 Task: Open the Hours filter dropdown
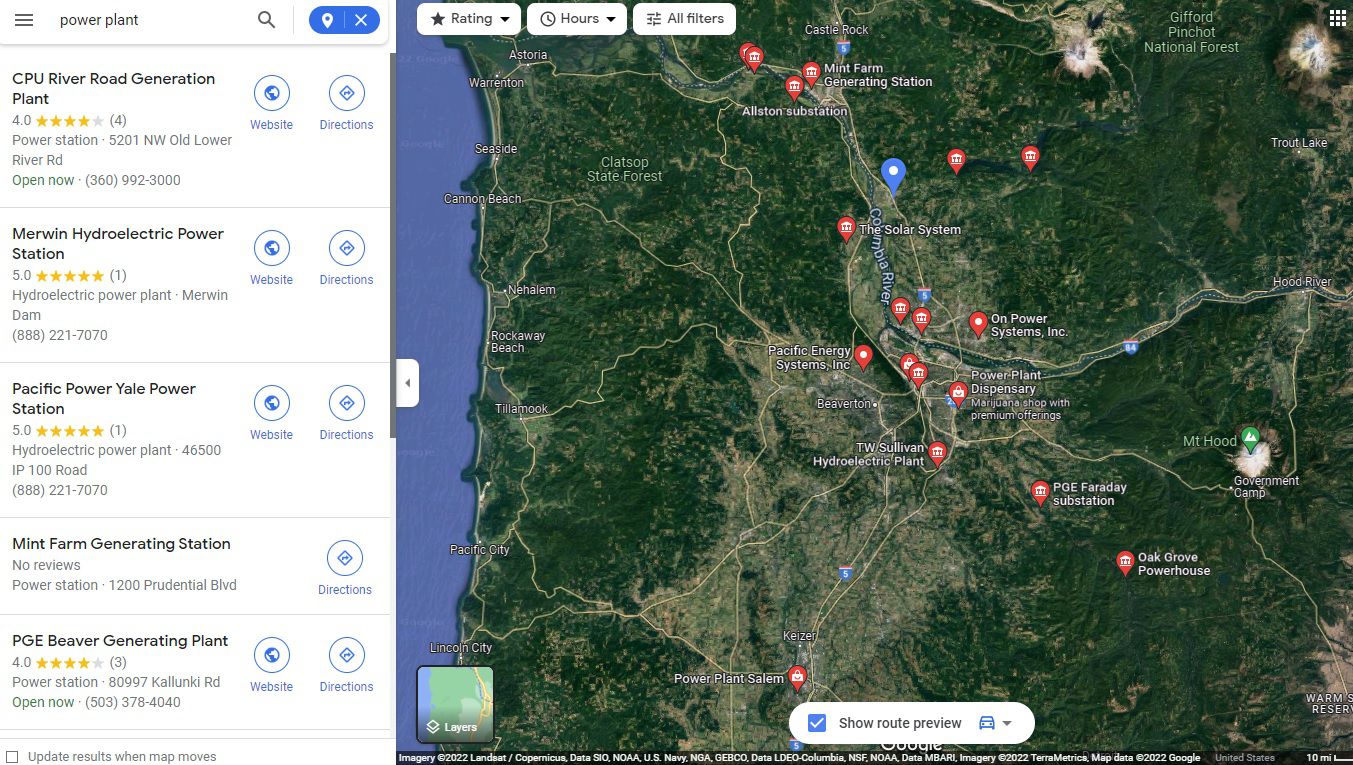577,19
